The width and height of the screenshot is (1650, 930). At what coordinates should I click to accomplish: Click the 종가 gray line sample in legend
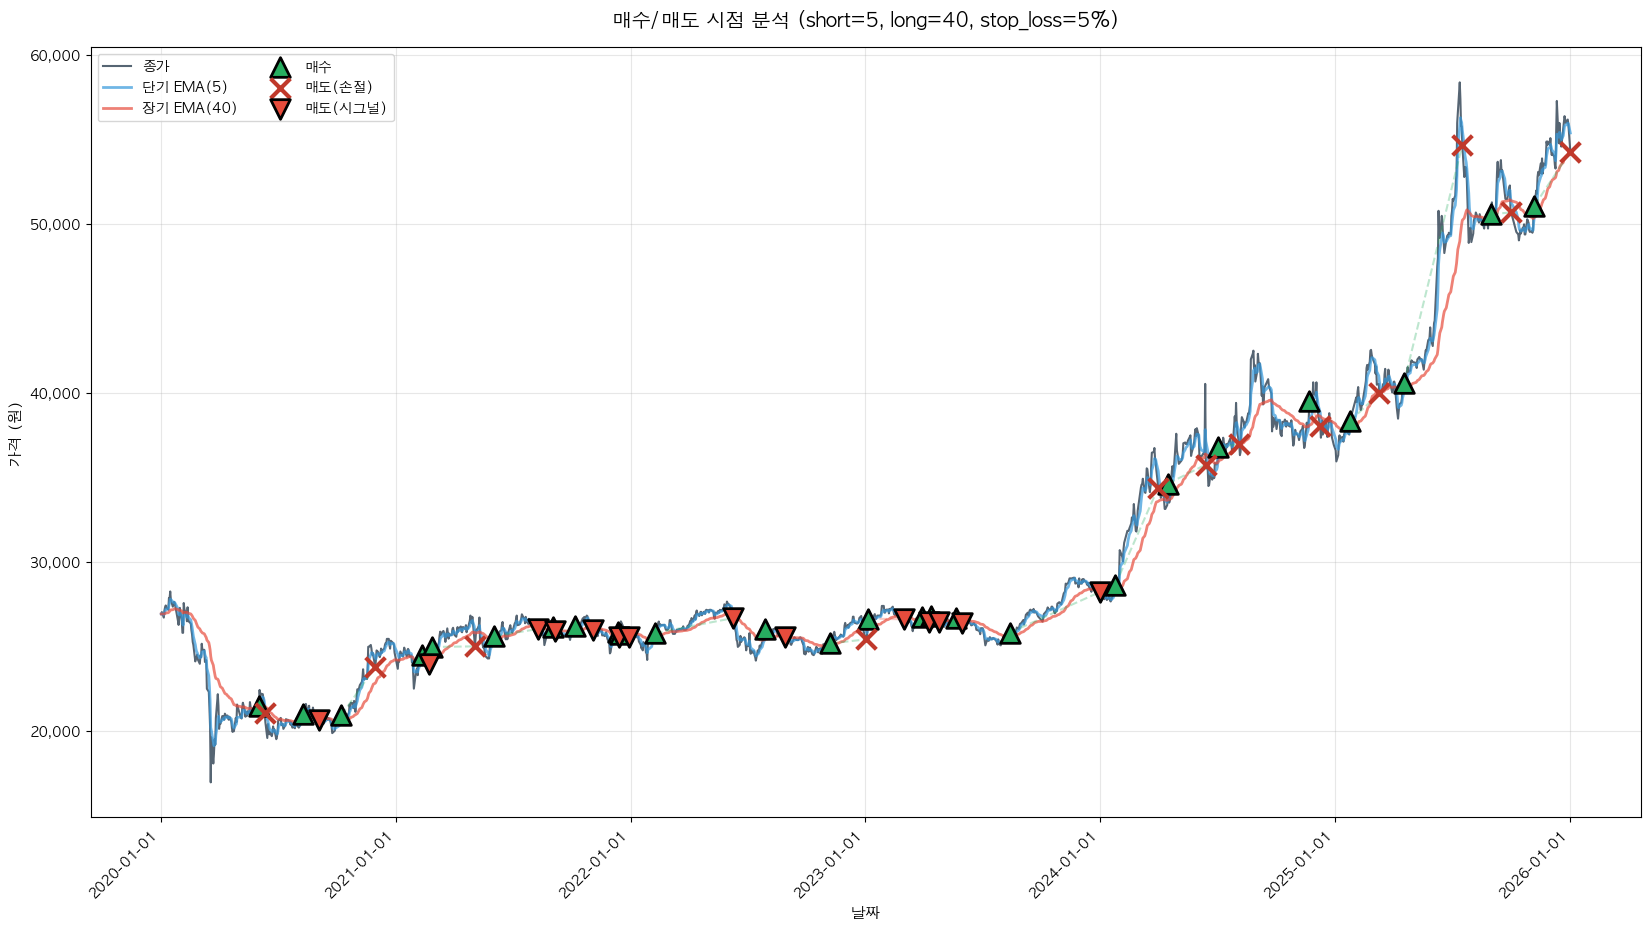coord(117,67)
